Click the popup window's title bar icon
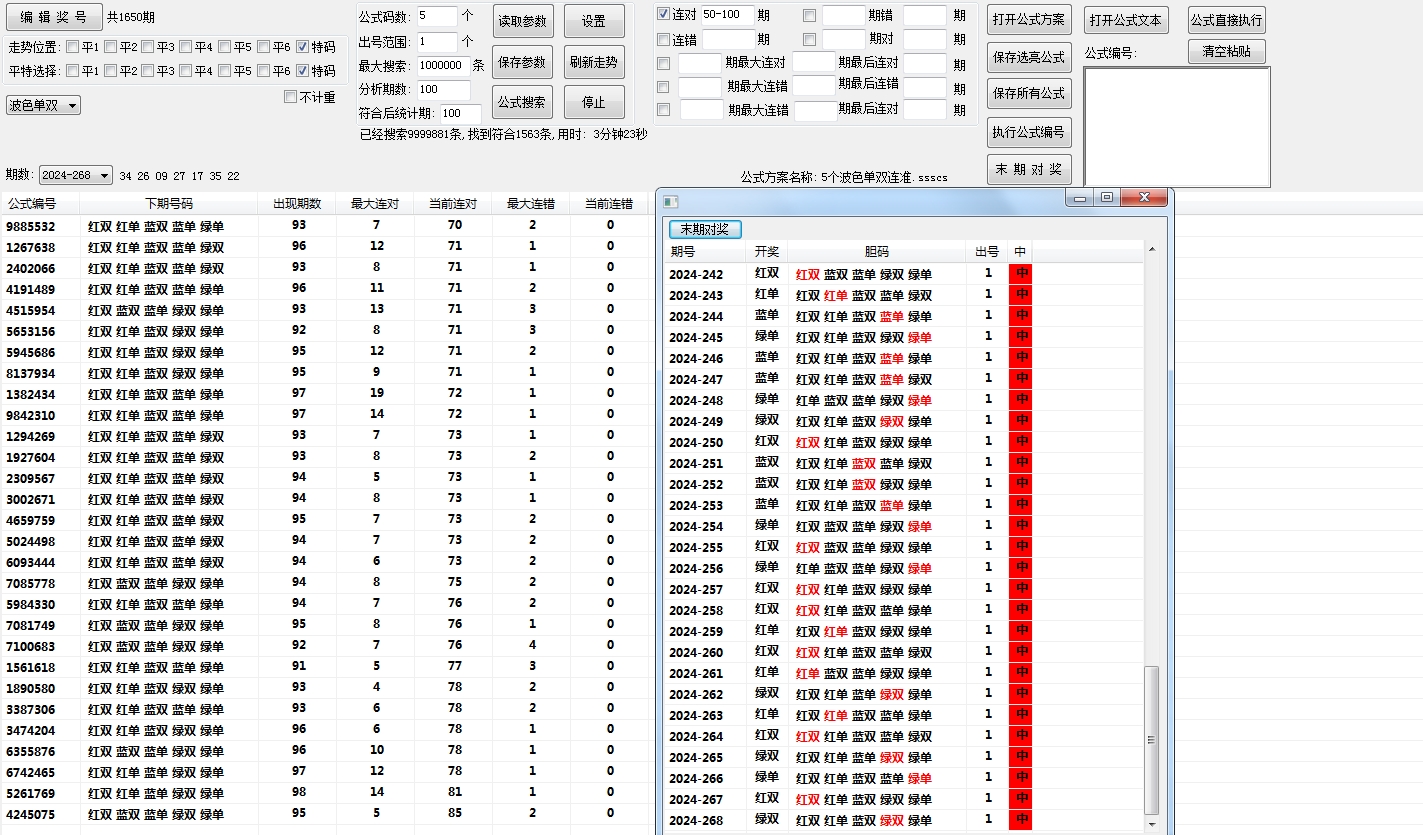 (671, 201)
